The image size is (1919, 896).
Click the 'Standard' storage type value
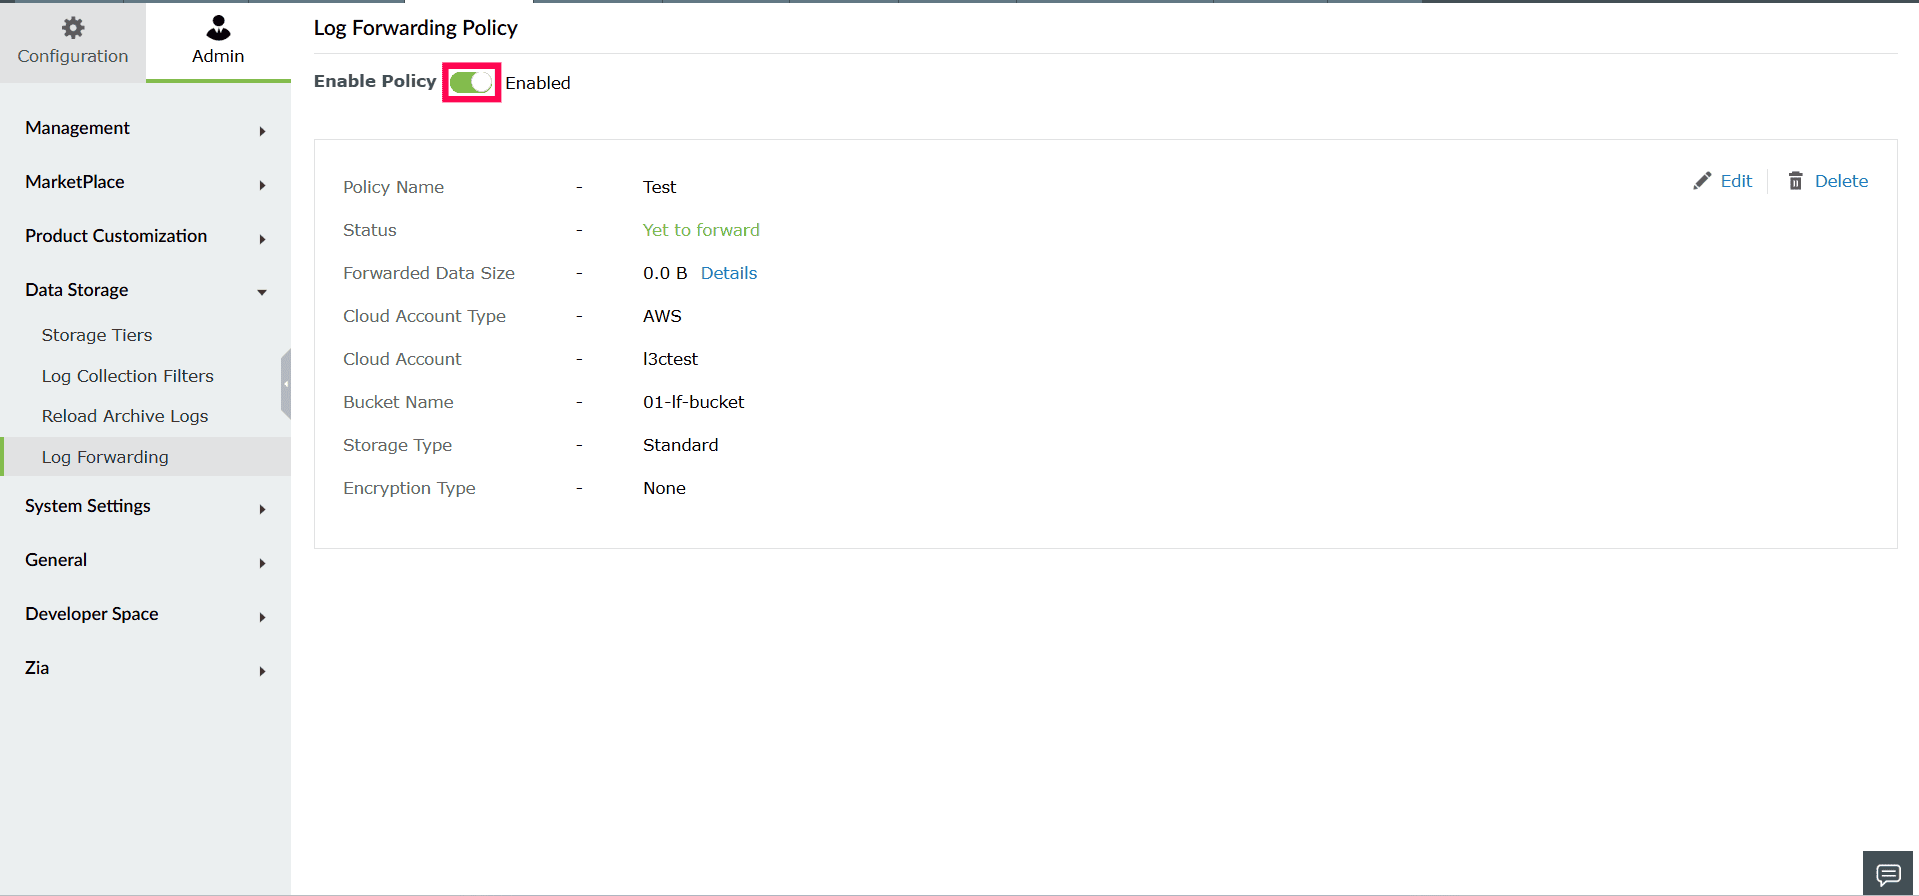pyautogui.click(x=680, y=445)
